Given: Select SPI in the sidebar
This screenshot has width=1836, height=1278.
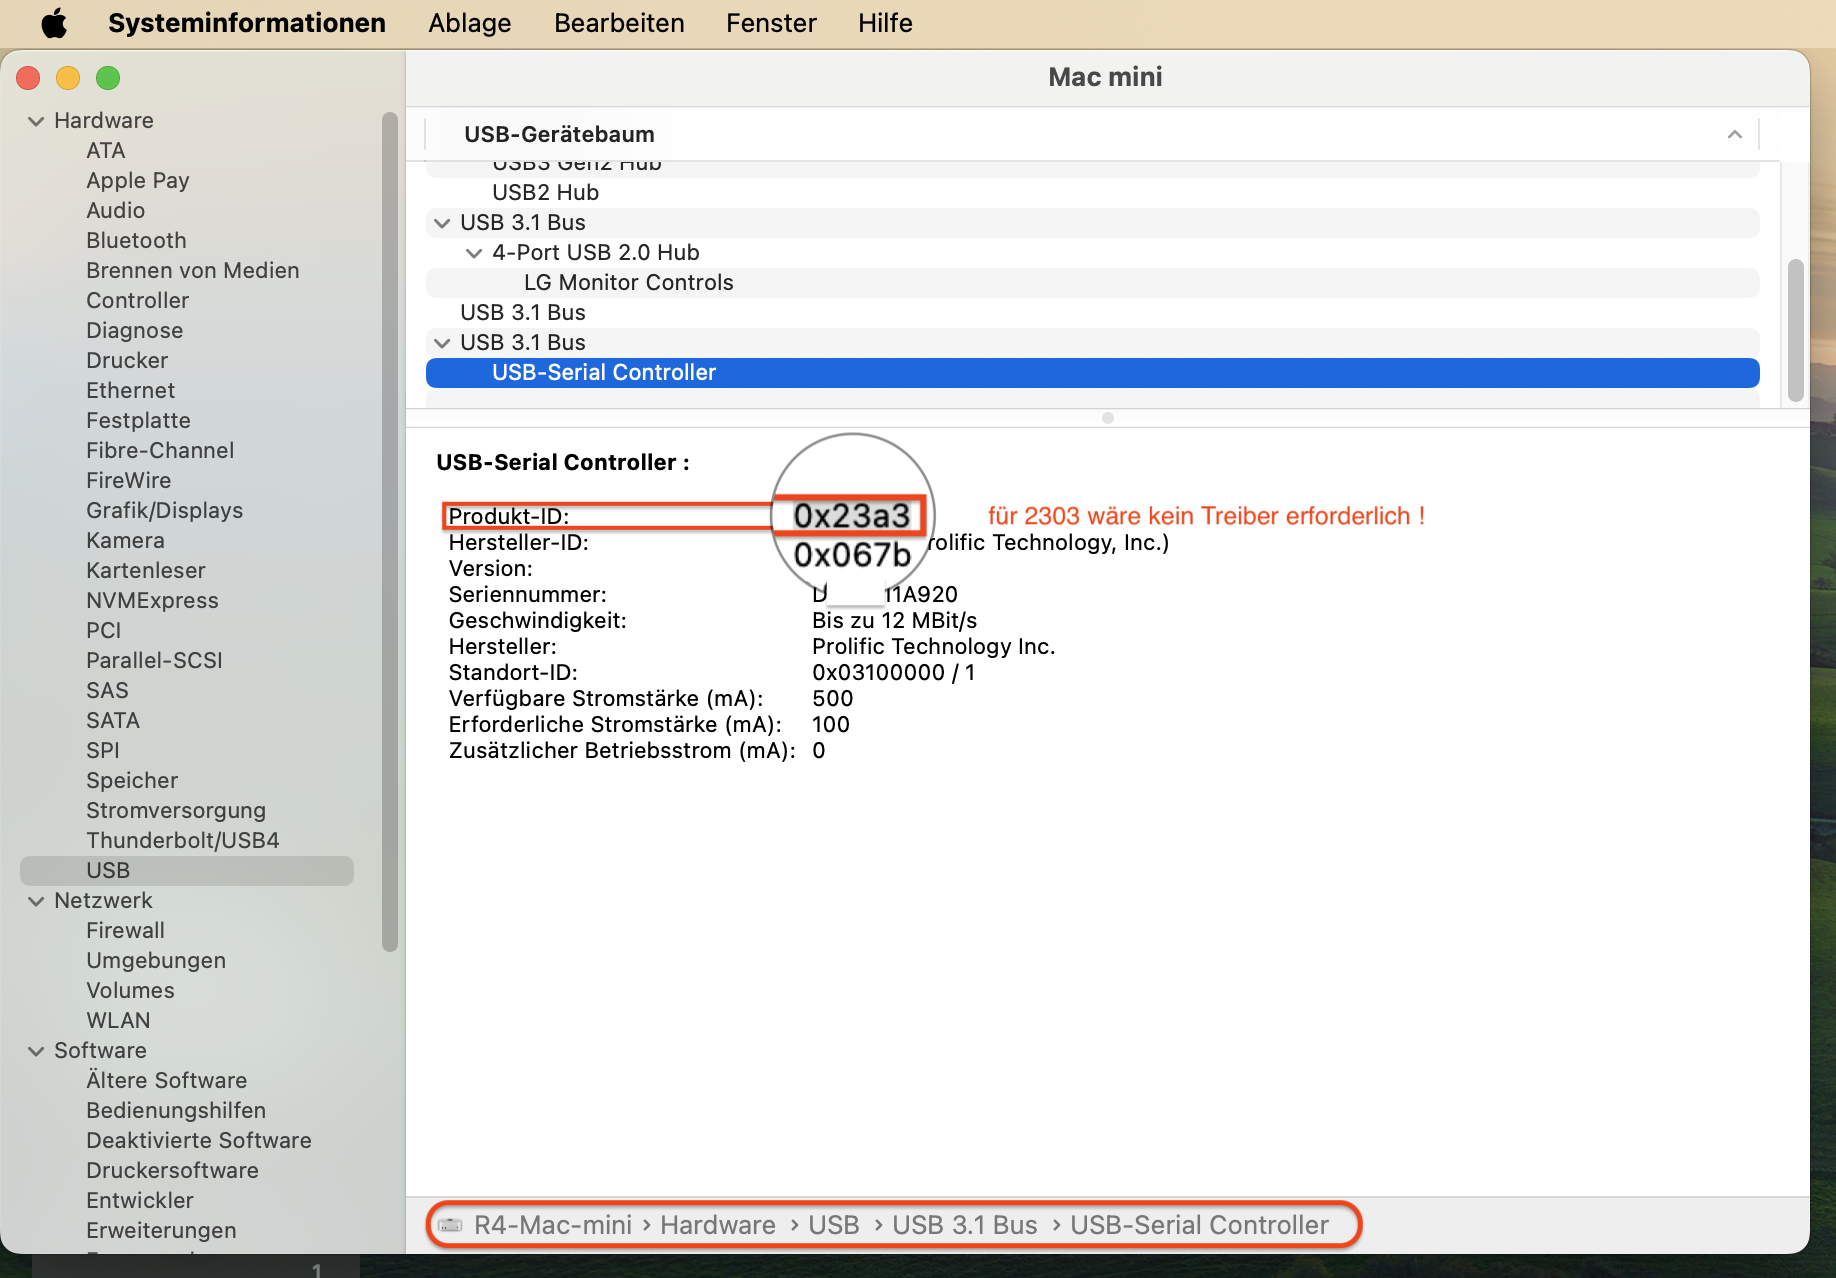Looking at the screenshot, I should click(103, 750).
